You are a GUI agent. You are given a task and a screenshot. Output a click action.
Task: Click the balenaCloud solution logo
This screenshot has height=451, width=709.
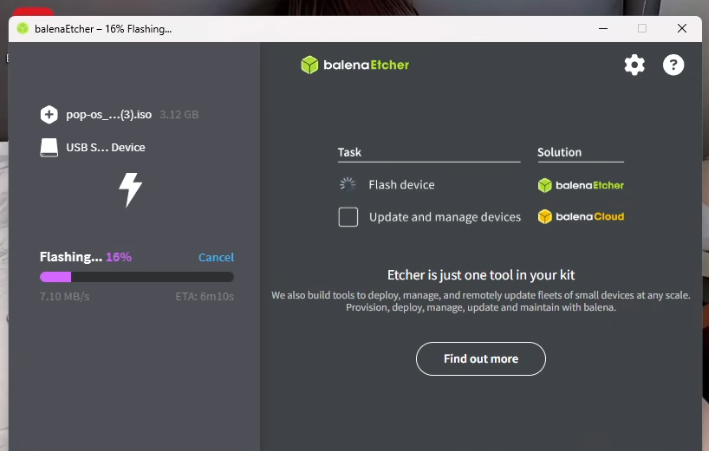point(580,217)
